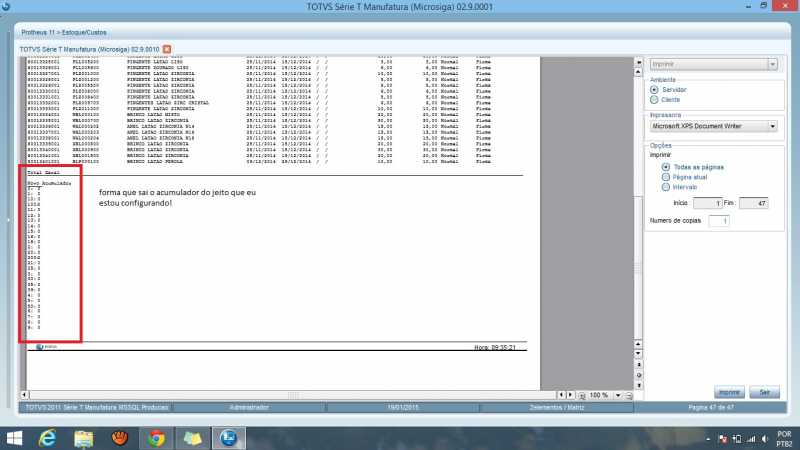This screenshot has width=800, height=450.
Task: Click the next-page double-arrow icon in vertical scrollbar
Action: 639,385
